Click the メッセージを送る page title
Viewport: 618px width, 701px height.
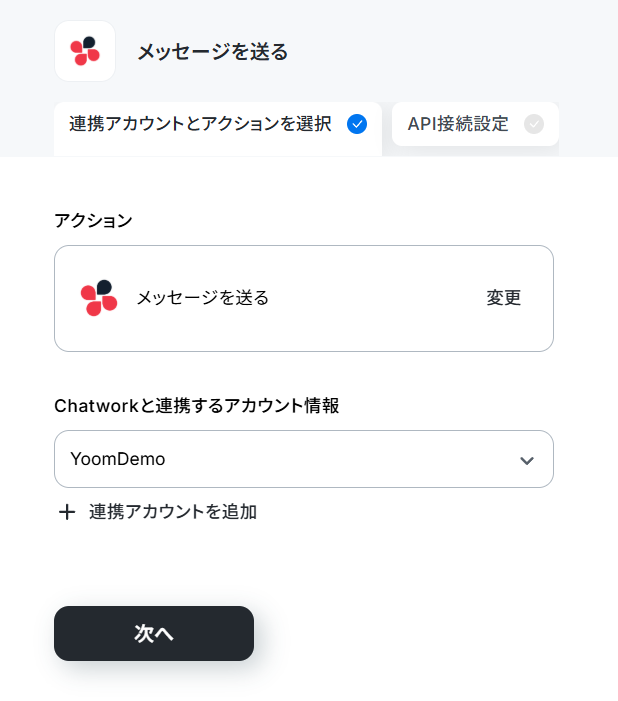pyautogui.click(x=213, y=52)
